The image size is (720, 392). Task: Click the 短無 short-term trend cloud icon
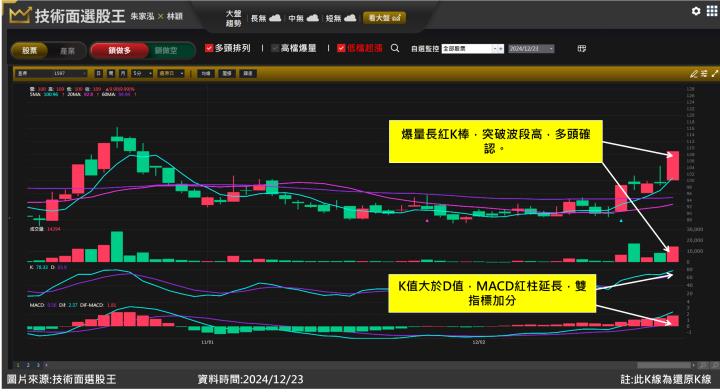tap(350, 18)
